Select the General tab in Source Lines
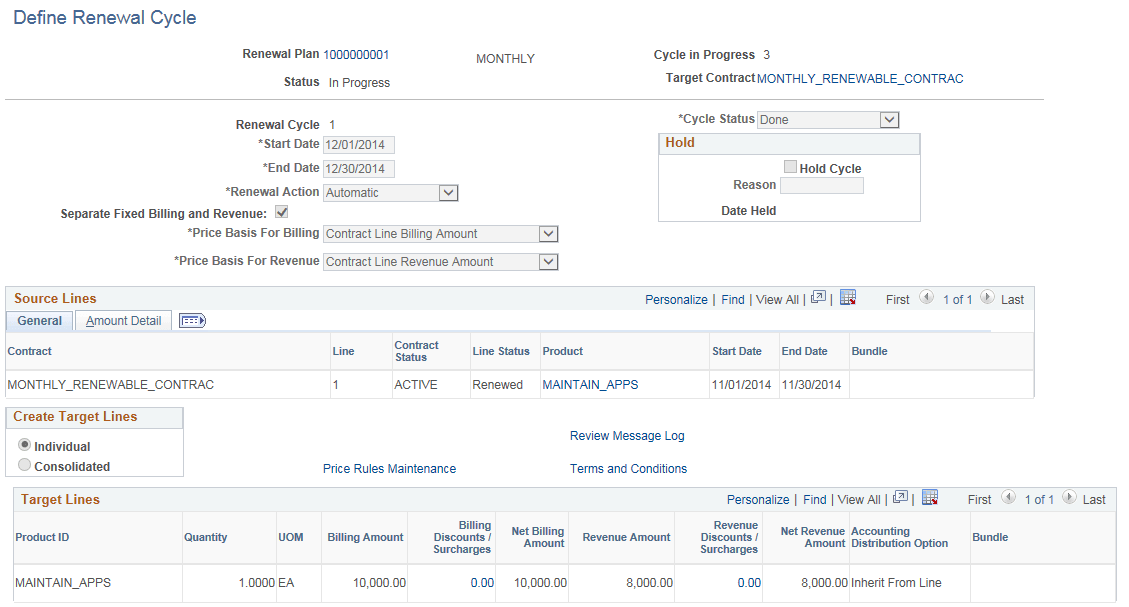This screenshot has width=1129, height=607. (x=39, y=321)
